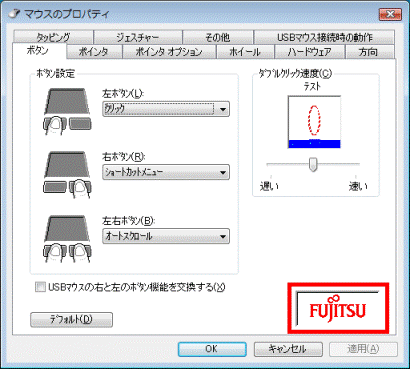Confirm with the OK button
Screen dimensions: 410x369
[x=212, y=349]
